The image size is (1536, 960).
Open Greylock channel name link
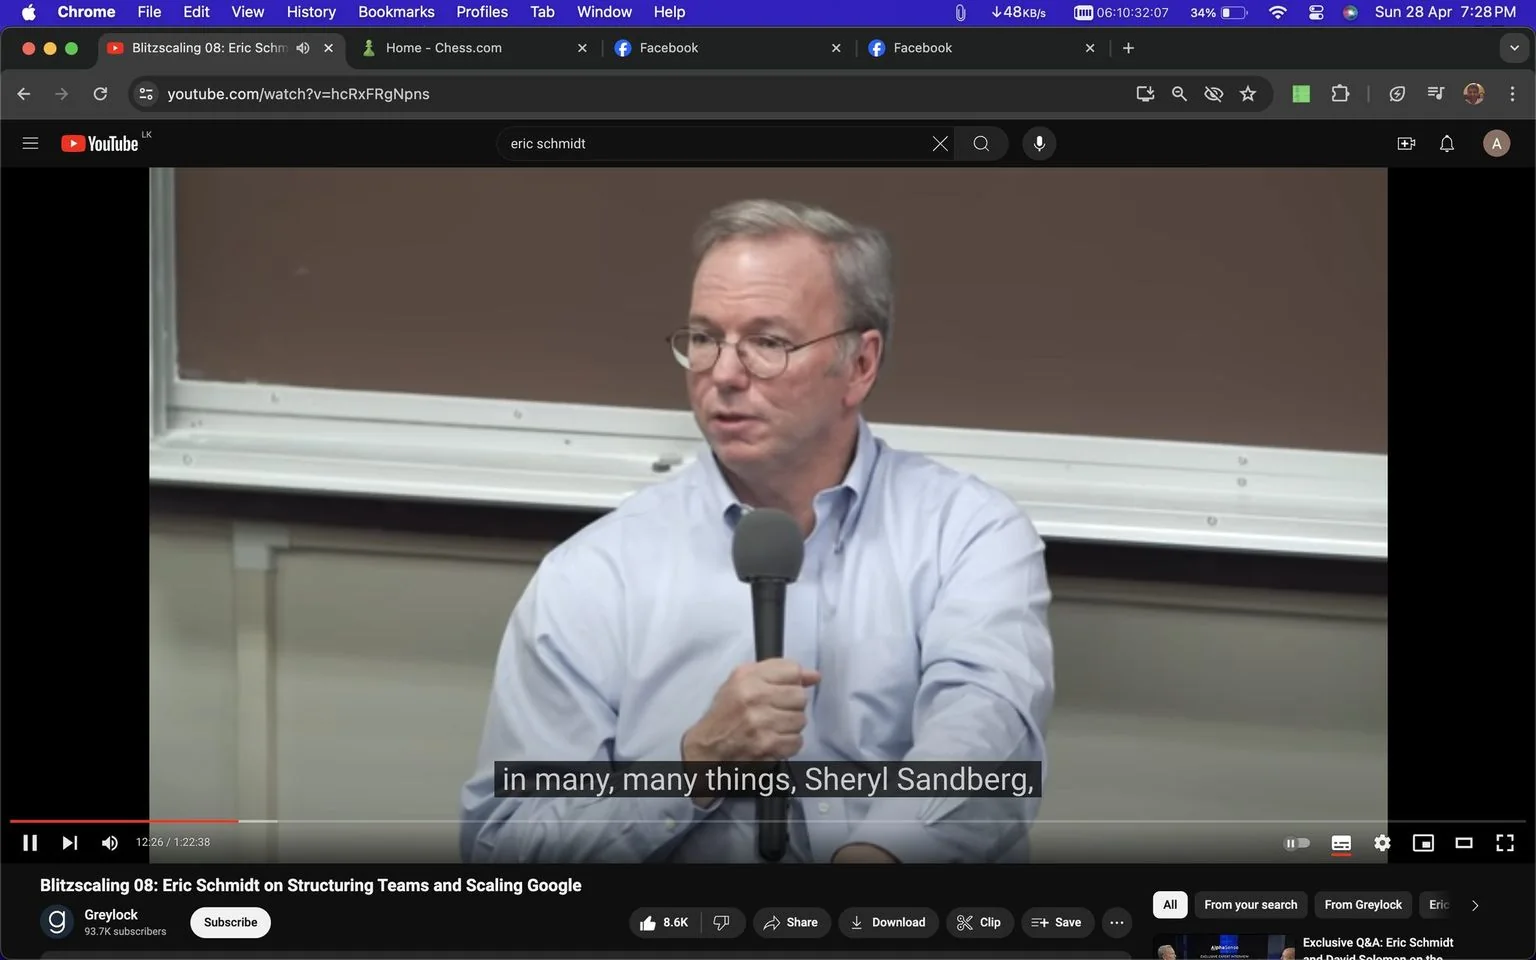click(111, 914)
